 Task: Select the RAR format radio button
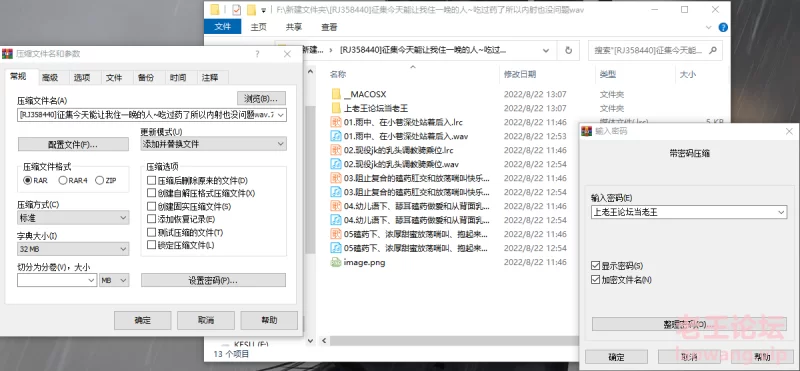pyautogui.click(x=28, y=180)
